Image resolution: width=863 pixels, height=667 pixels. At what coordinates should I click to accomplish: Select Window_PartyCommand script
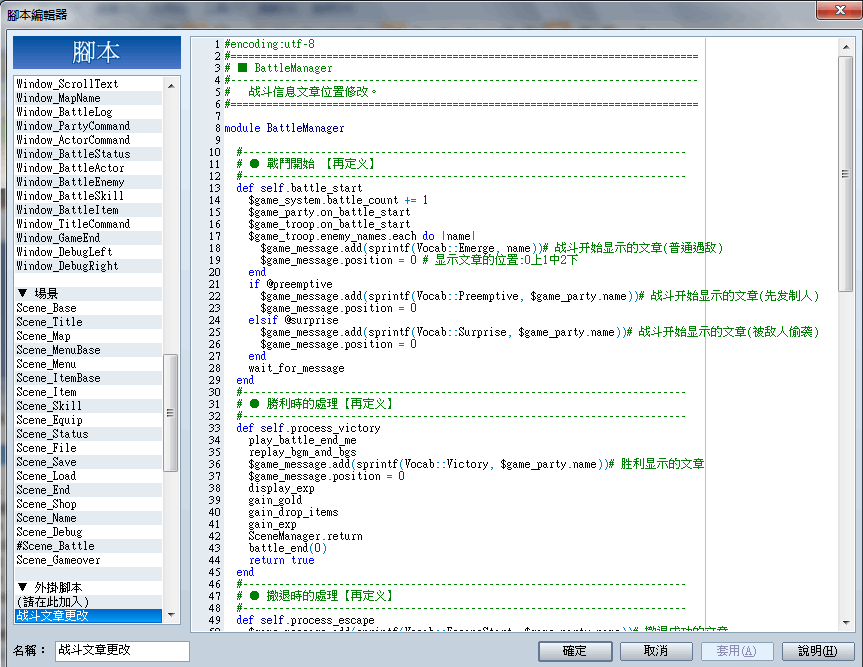pyautogui.click(x=88, y=126)
